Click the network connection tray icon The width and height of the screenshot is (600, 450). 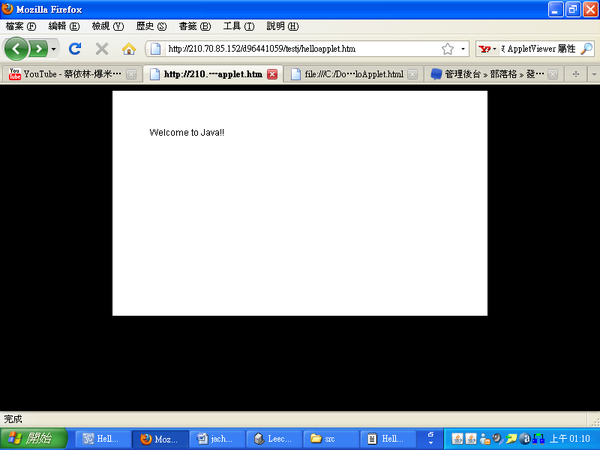(538, 439)
